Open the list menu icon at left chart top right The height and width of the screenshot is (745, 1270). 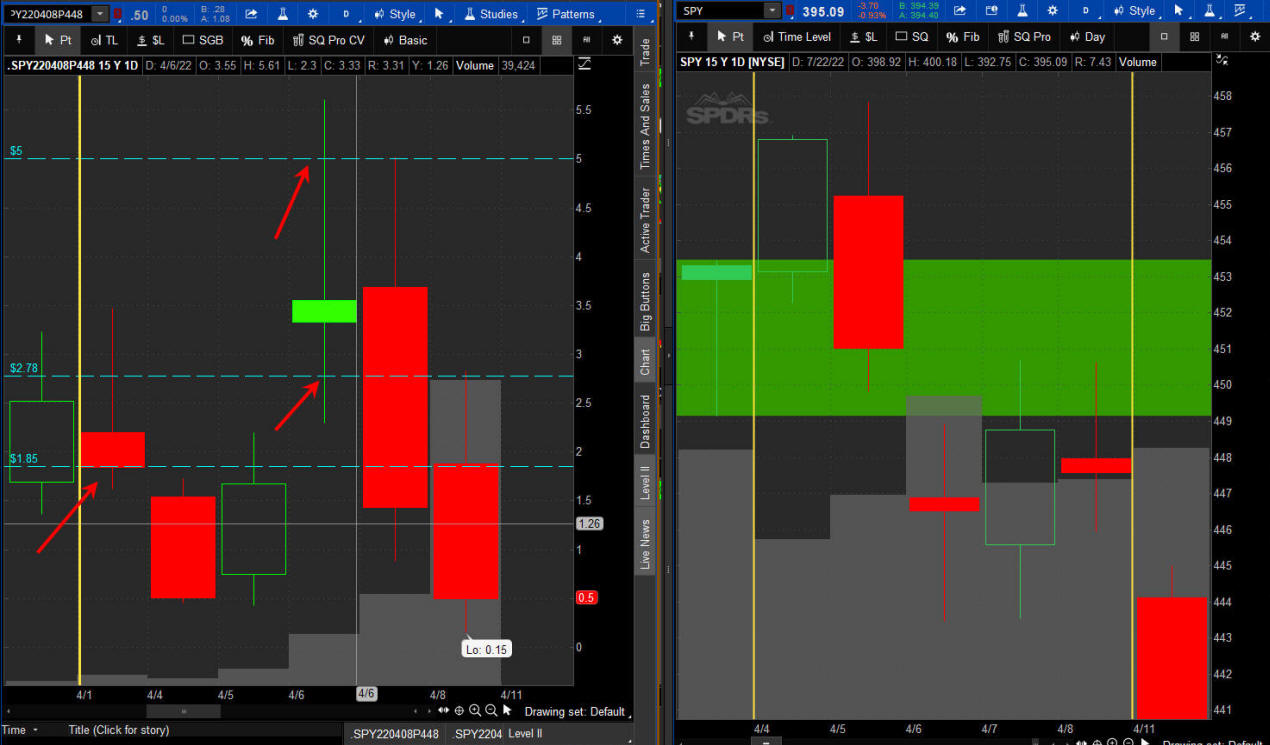641,14
